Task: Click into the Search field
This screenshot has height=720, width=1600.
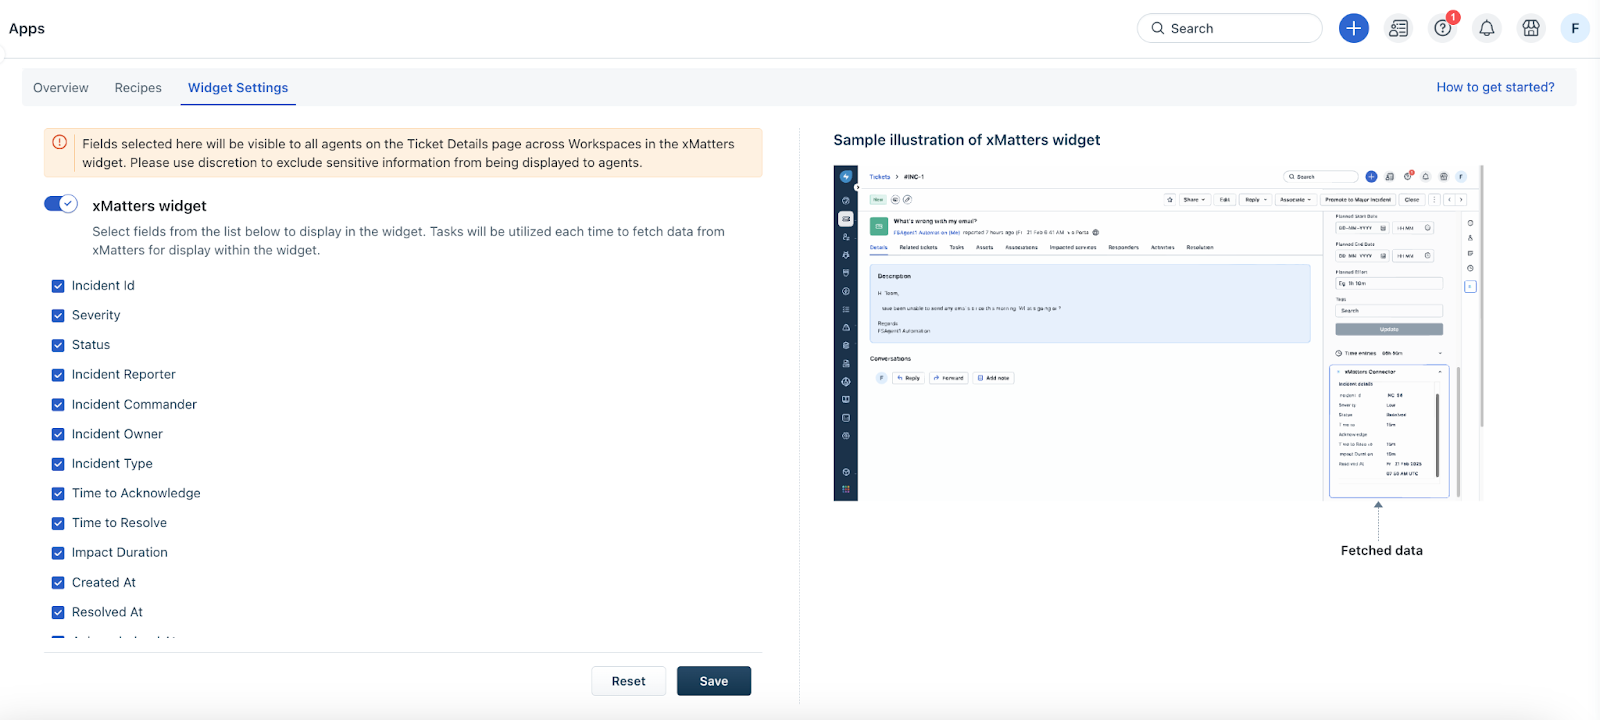Action: tap(1230, 28)
